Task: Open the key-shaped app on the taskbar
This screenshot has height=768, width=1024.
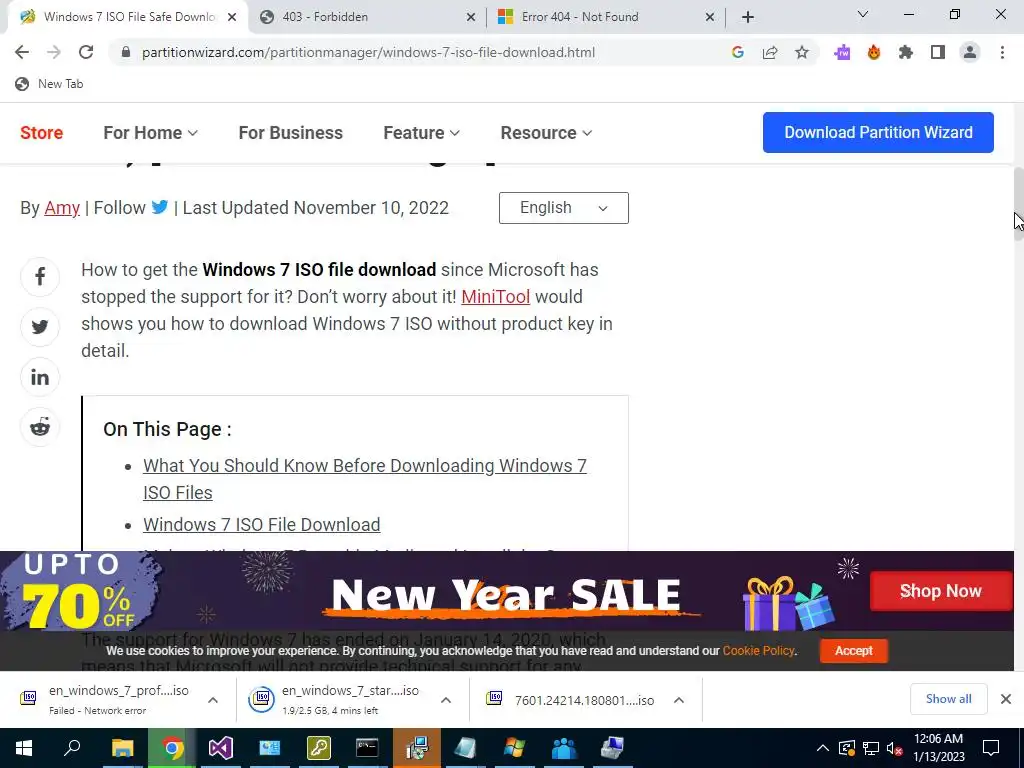Action: 319,748
